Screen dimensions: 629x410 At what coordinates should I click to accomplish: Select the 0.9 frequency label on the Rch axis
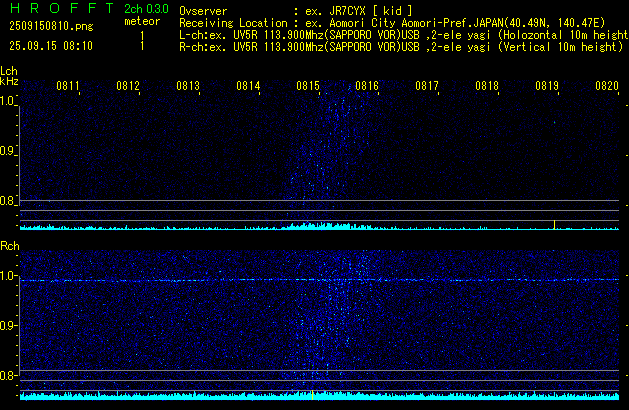[x=7, y=325]
